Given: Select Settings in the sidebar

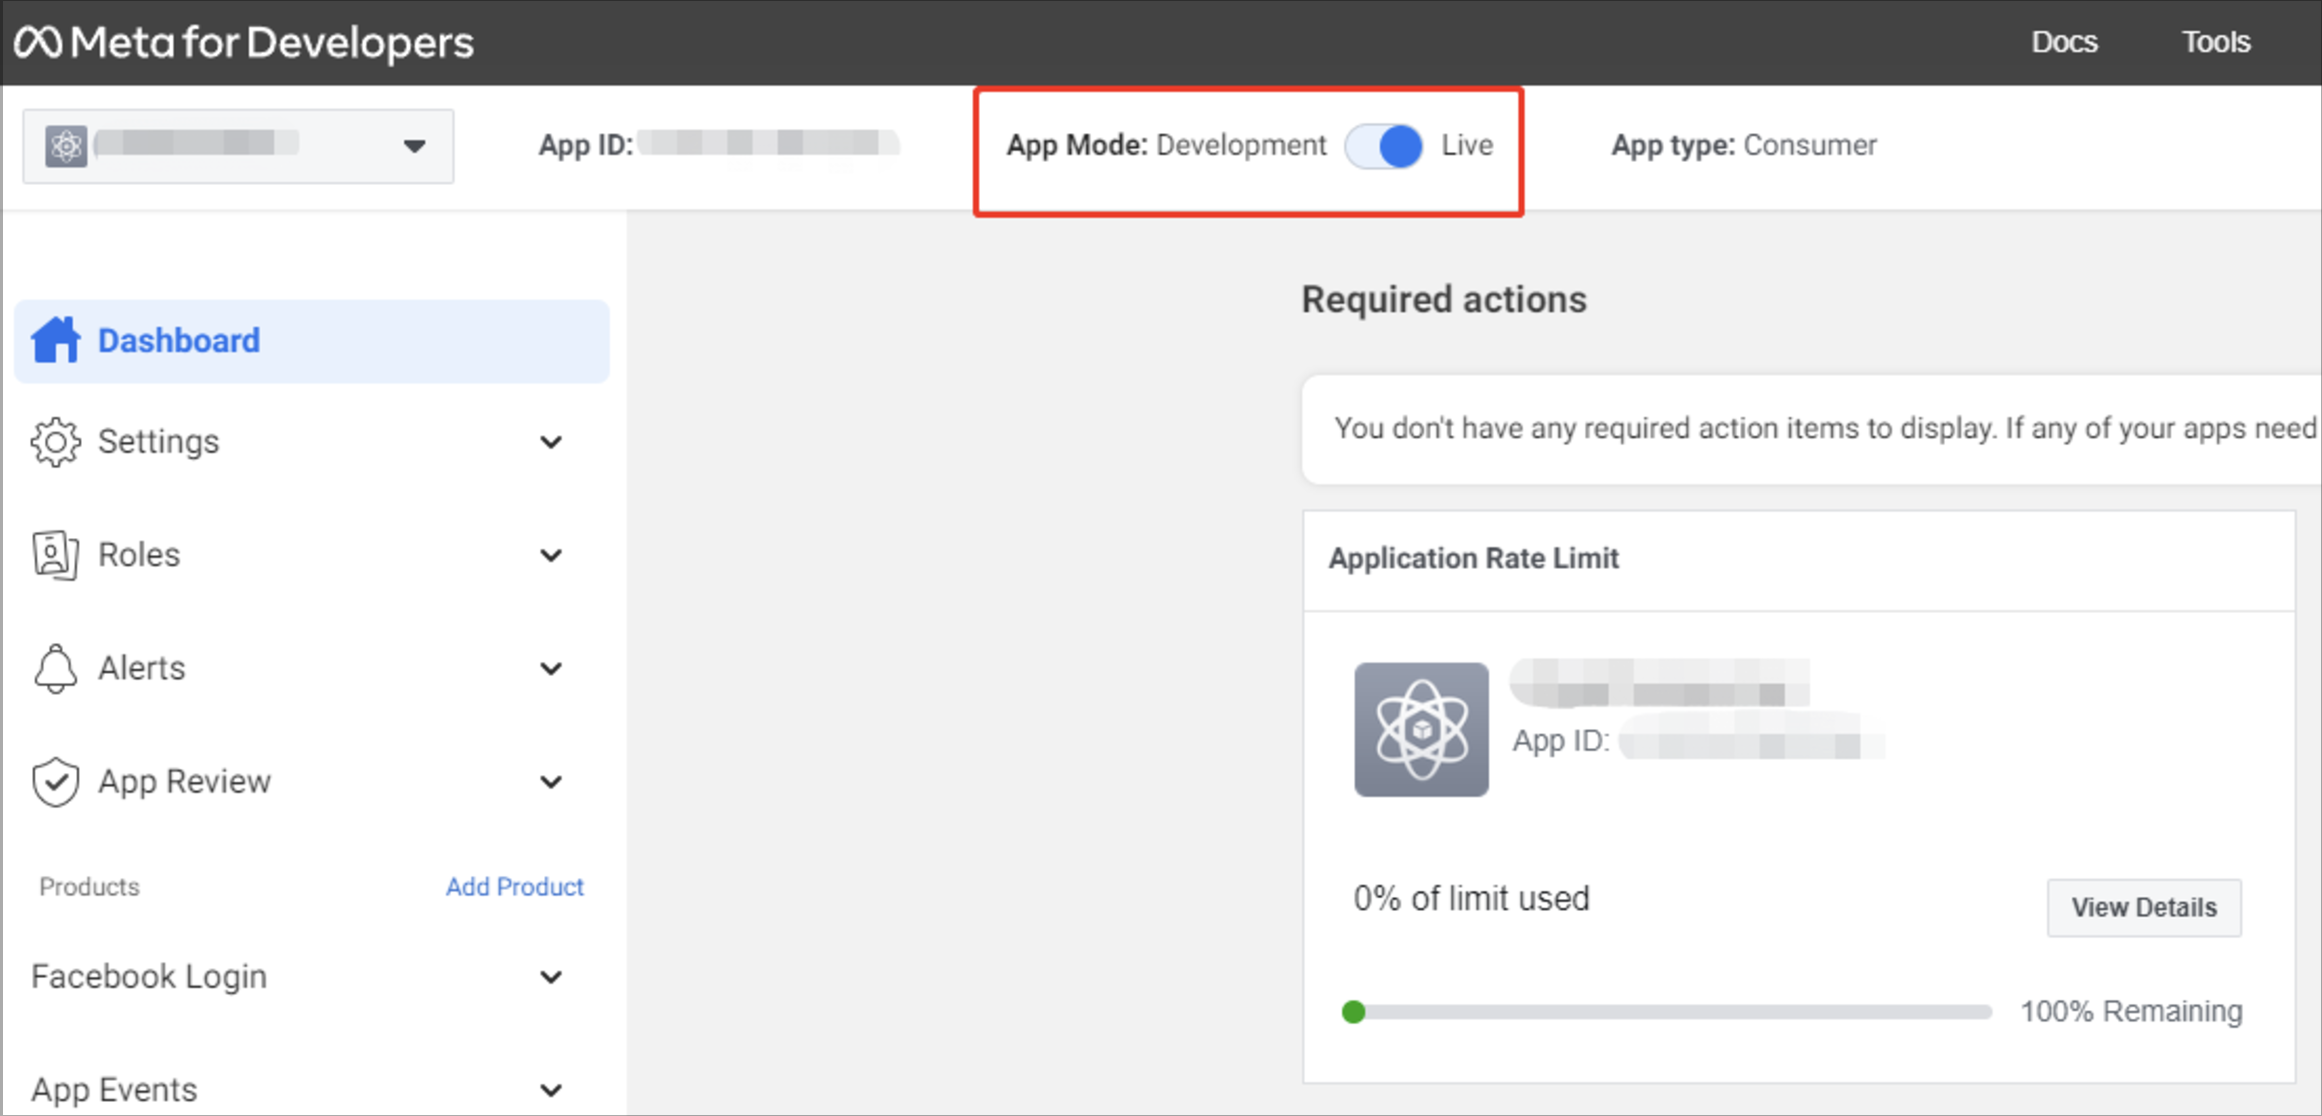Looking at the screenshot, I should [x=312, y=442].
